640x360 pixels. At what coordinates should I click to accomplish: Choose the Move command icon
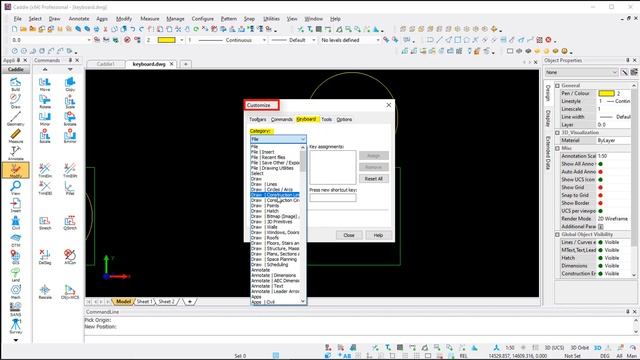click(45, 84)
